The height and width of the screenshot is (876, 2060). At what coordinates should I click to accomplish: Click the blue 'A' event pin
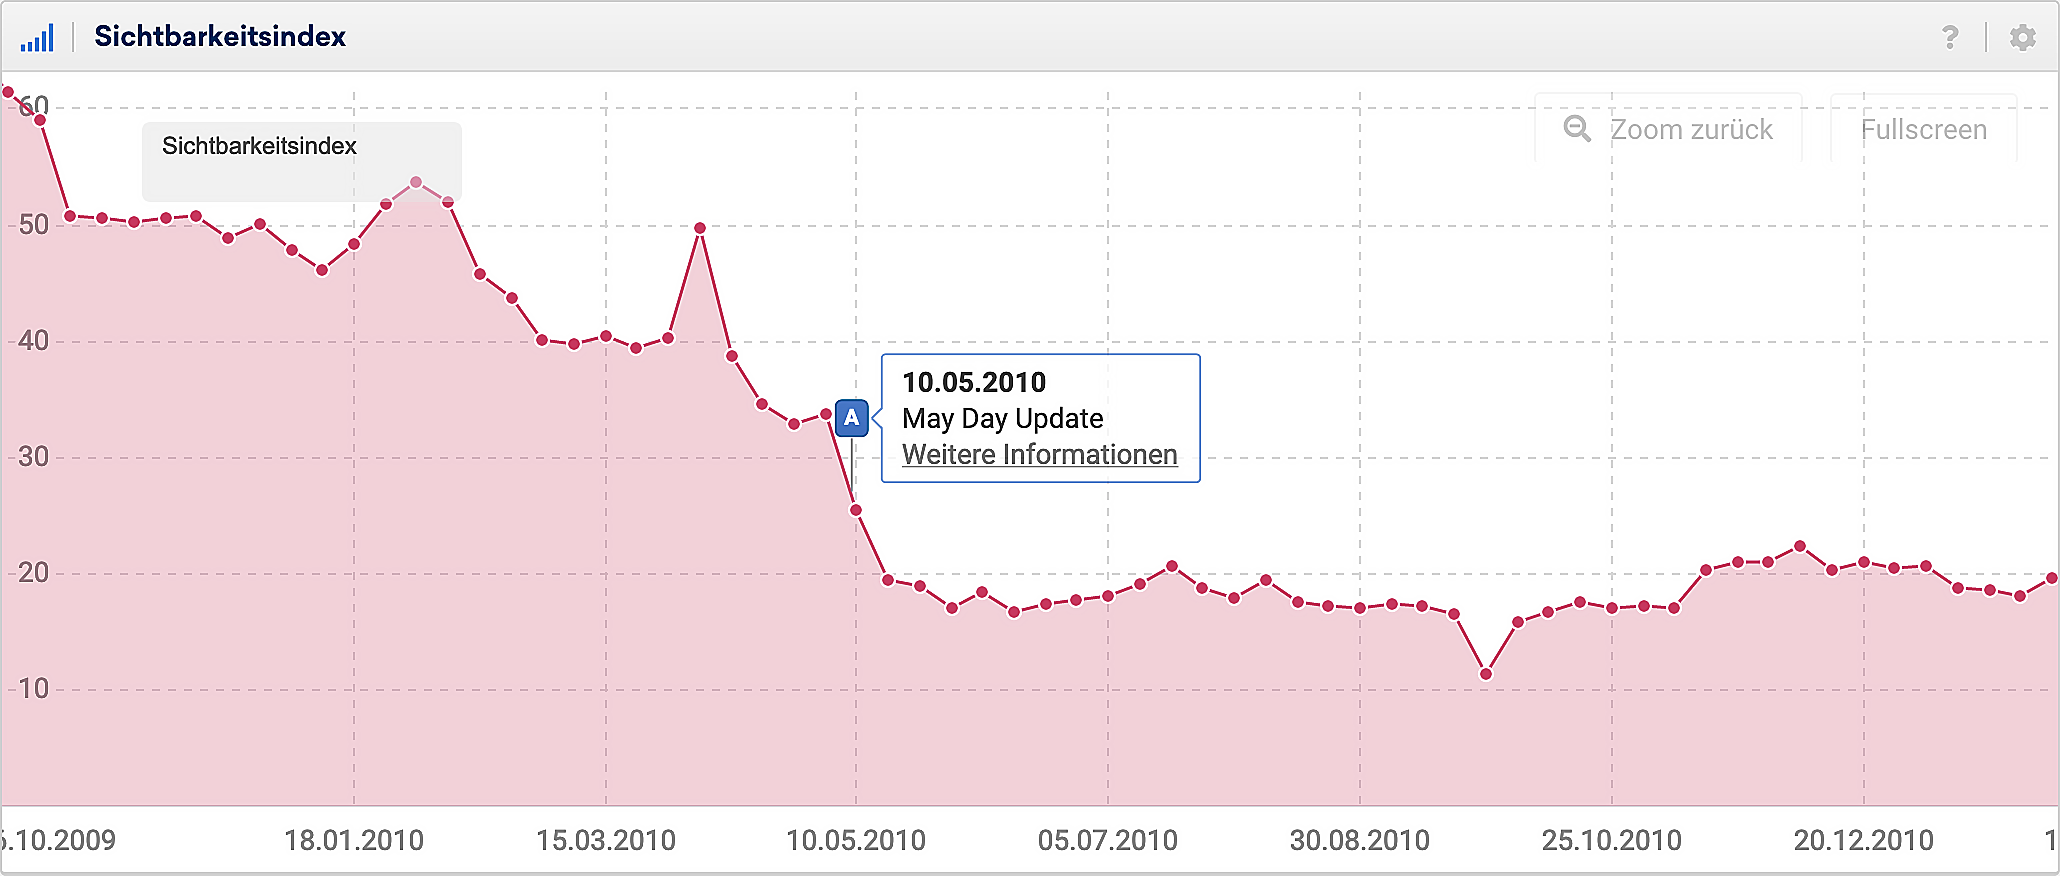point(851,417)
